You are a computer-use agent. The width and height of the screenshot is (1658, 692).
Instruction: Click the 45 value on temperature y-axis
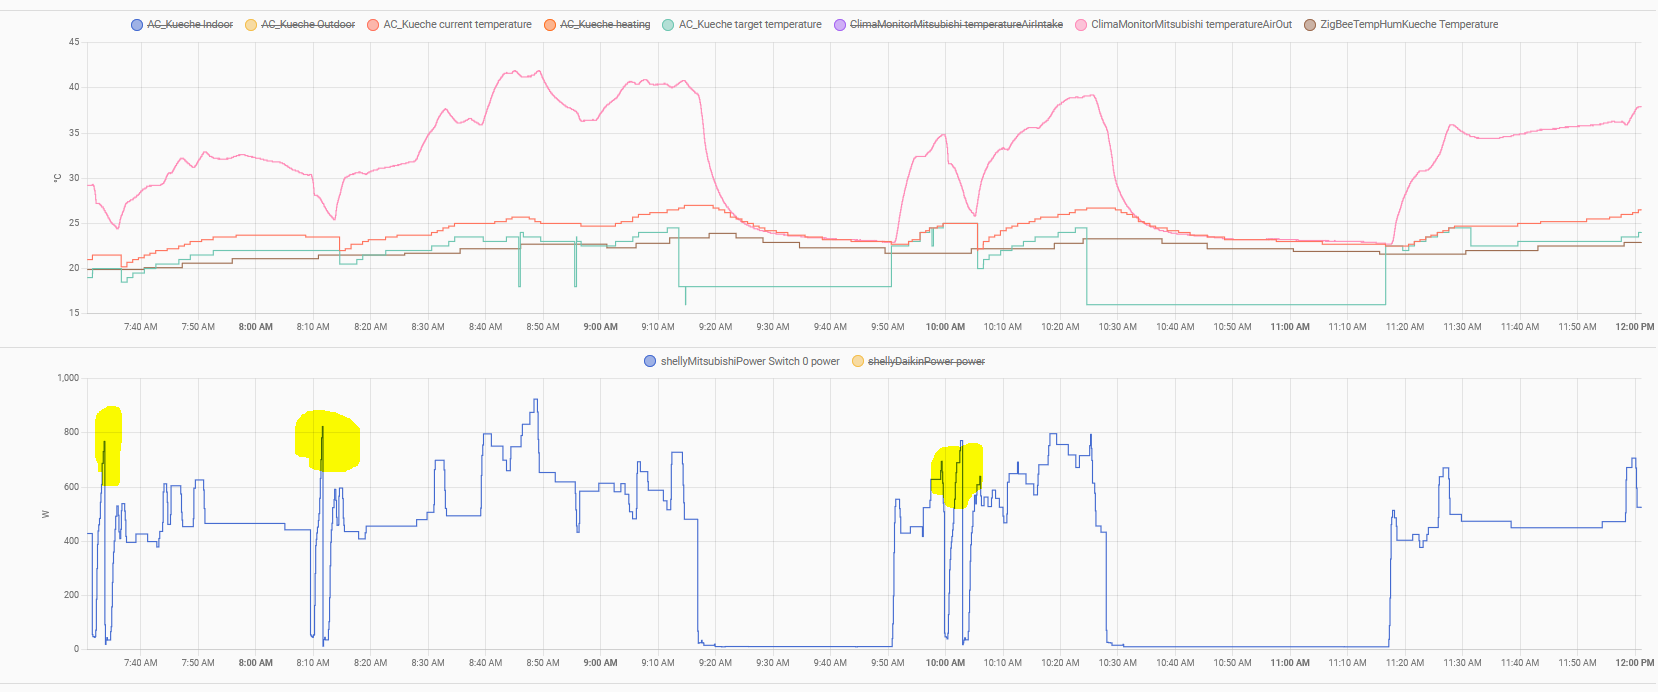tap(74, 42)
